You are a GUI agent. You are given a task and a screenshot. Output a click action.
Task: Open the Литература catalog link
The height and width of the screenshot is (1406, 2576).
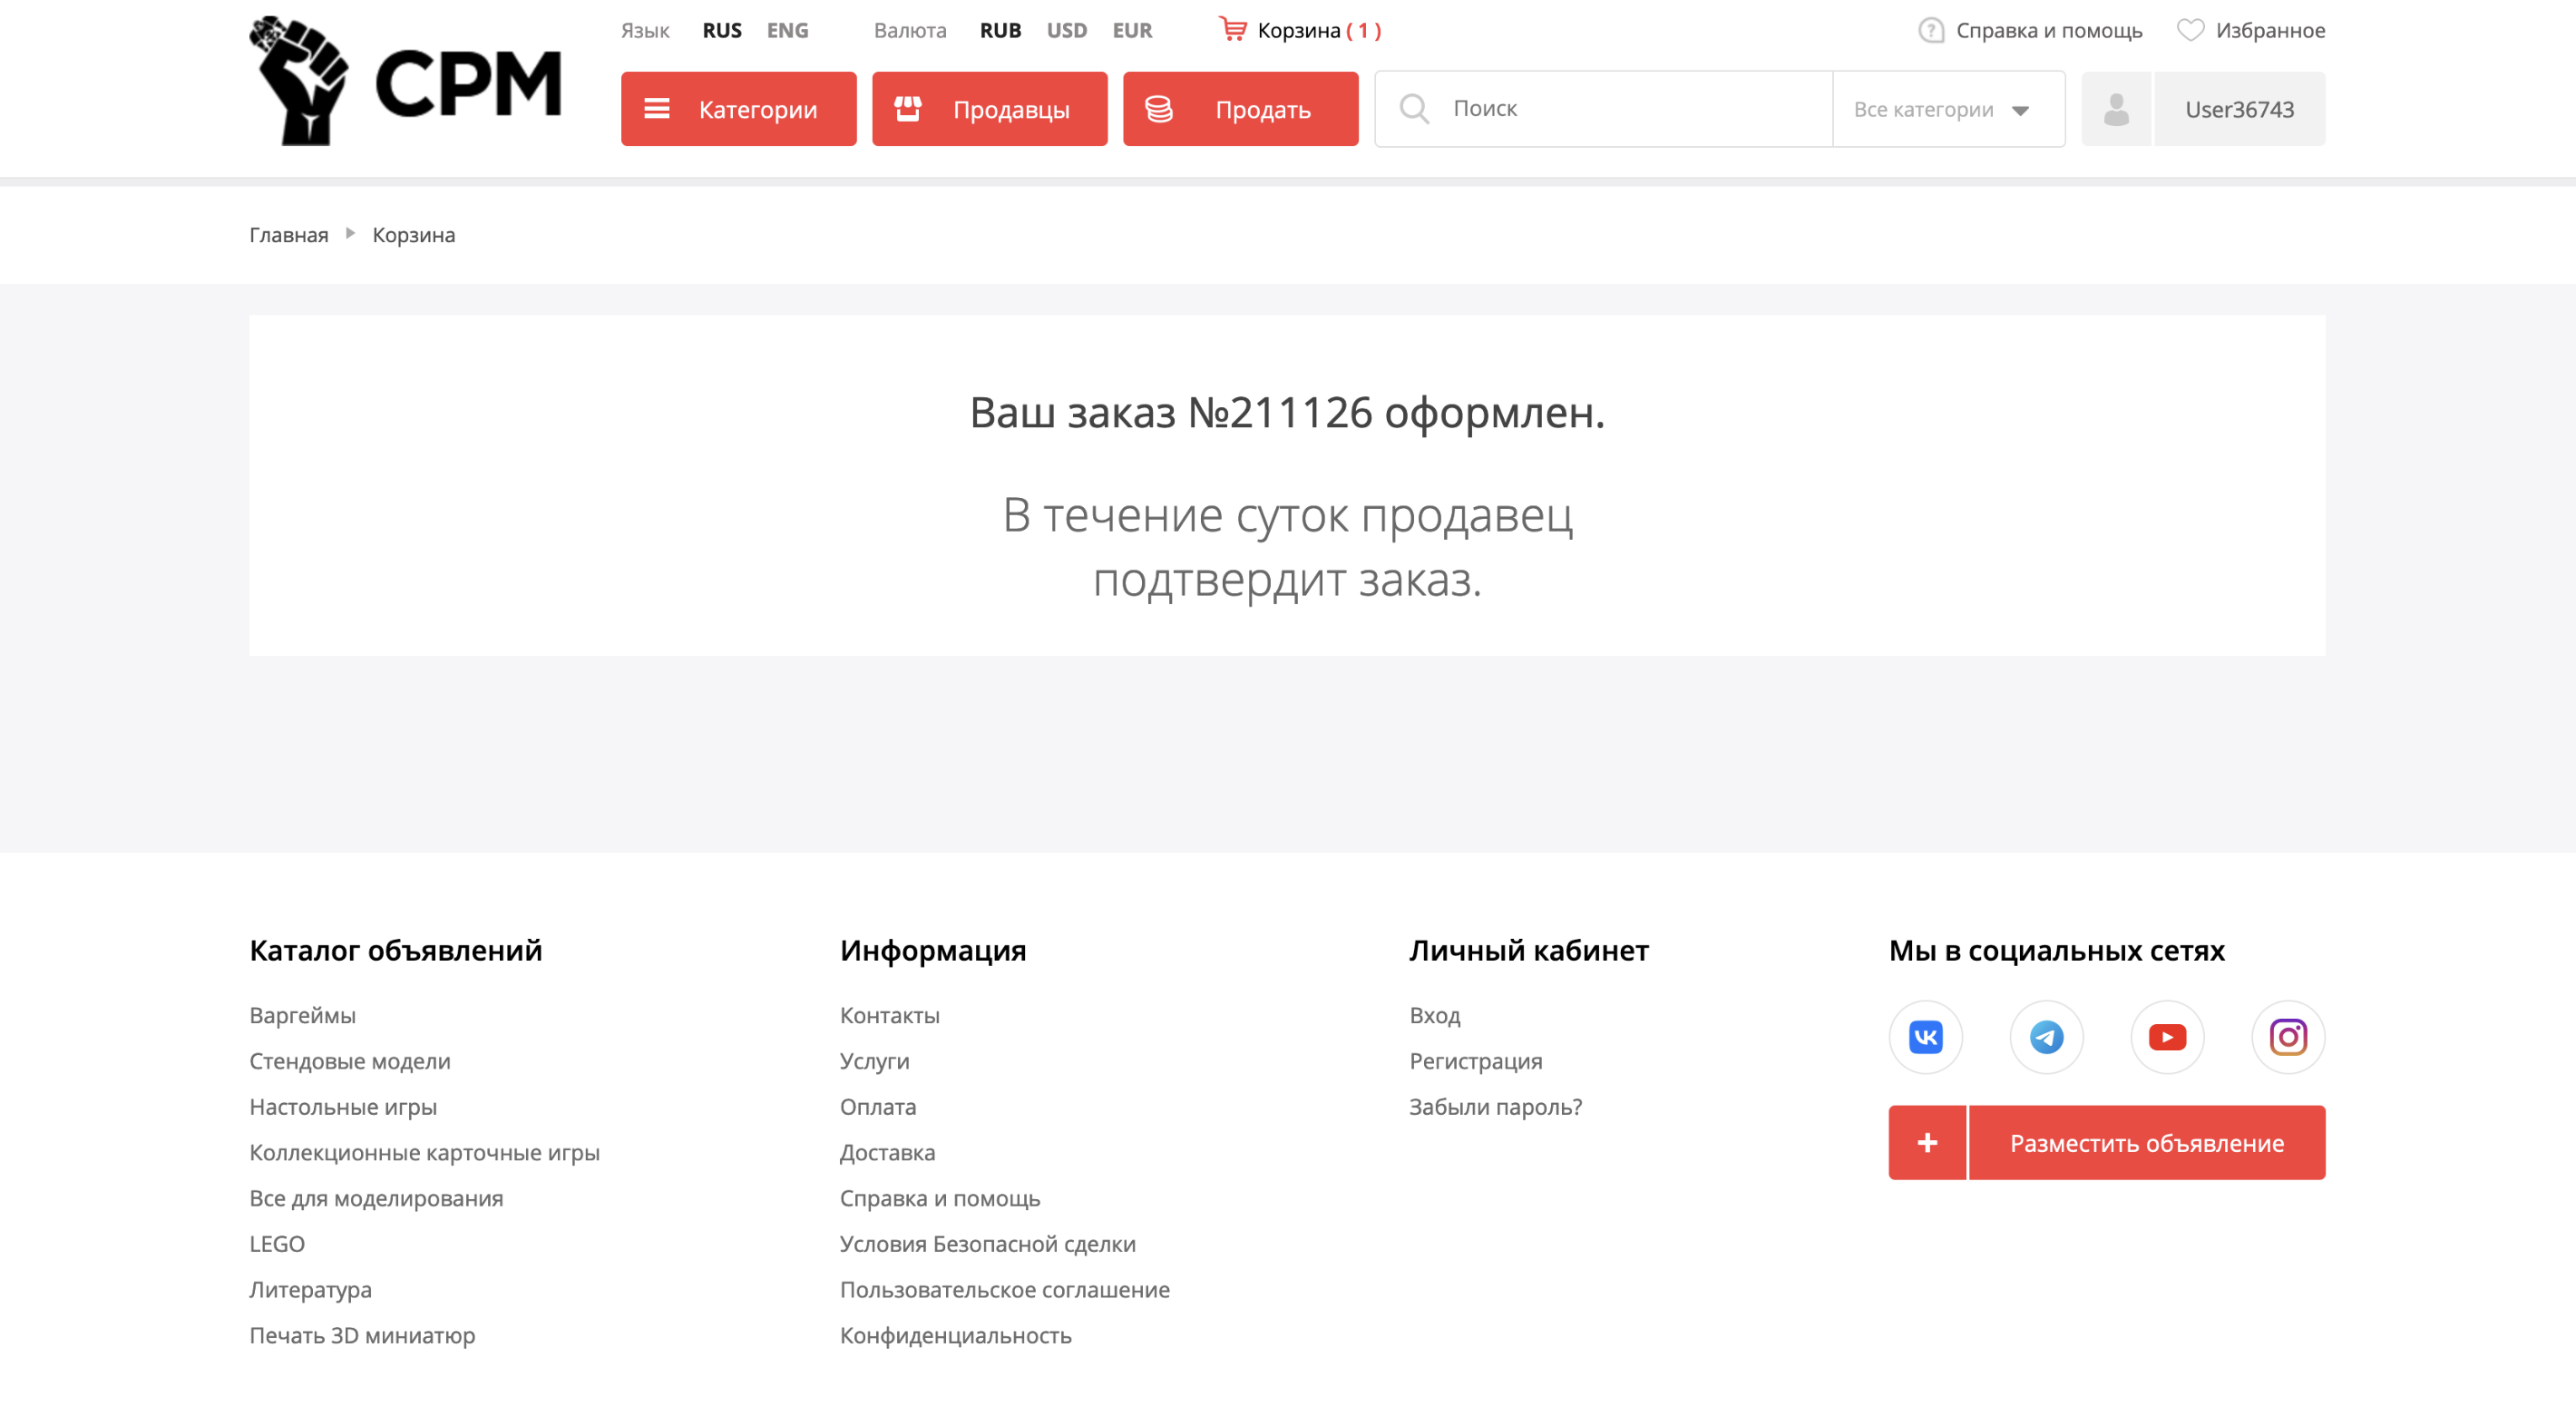click(x=310, y=1290)
